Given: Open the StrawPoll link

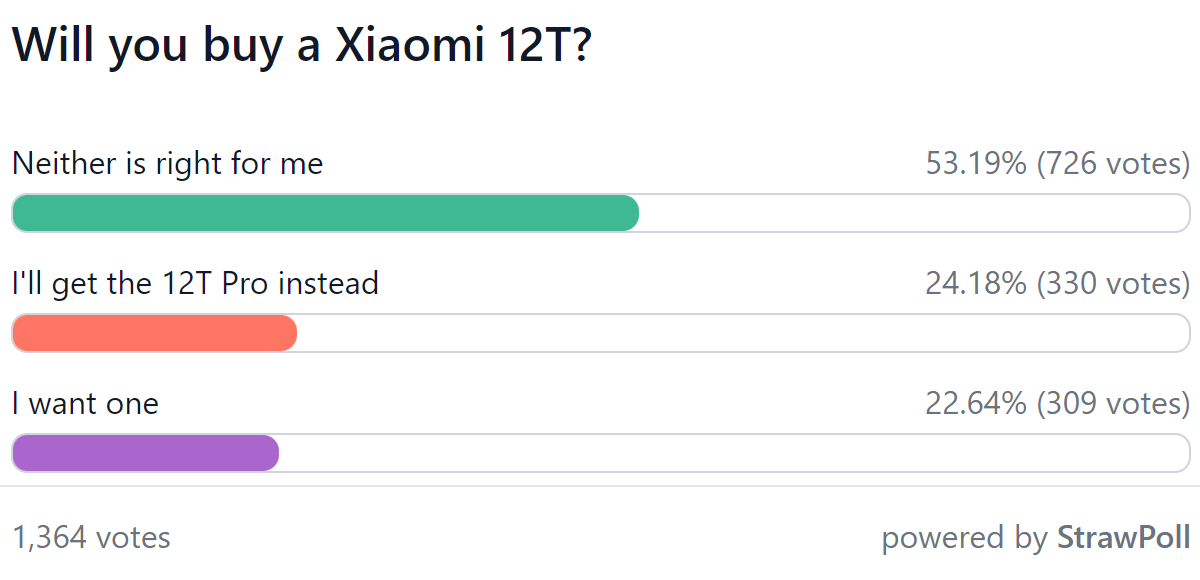Looking at the screenshot, I should [1124, 537].
